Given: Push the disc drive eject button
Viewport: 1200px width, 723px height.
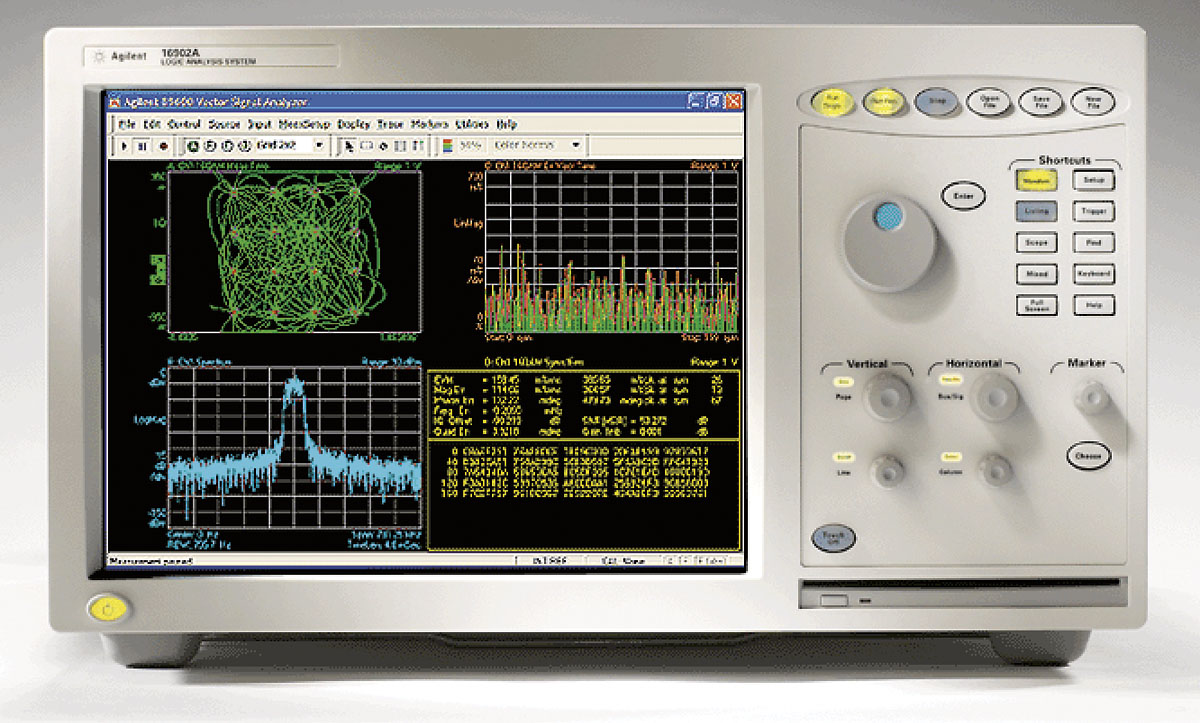Looking at the screenshot, I should pyautogui.click(x=835, y=600).
